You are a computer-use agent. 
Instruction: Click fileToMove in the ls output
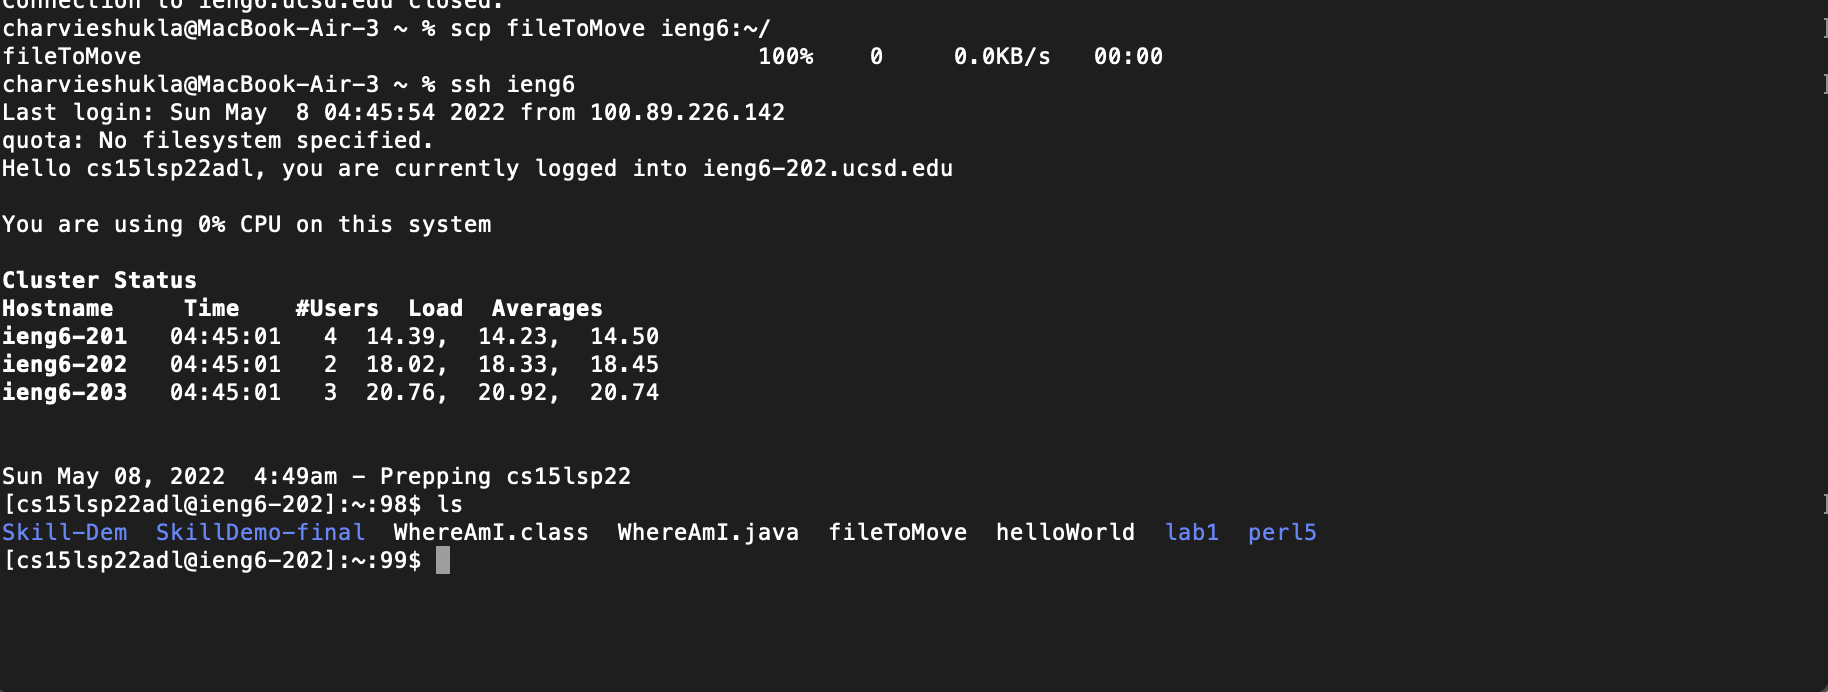(897, 532)
